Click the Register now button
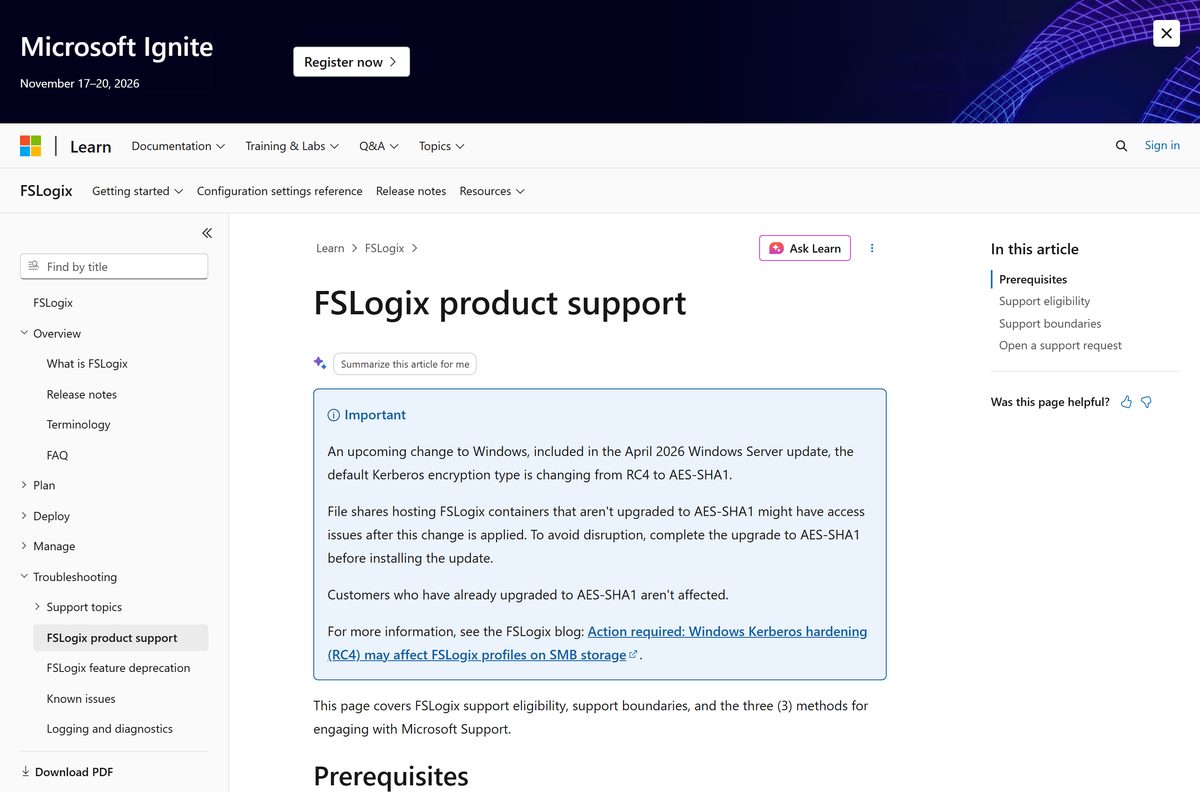The height and width of the screenshot is (792, 1200). click(351, 62)
